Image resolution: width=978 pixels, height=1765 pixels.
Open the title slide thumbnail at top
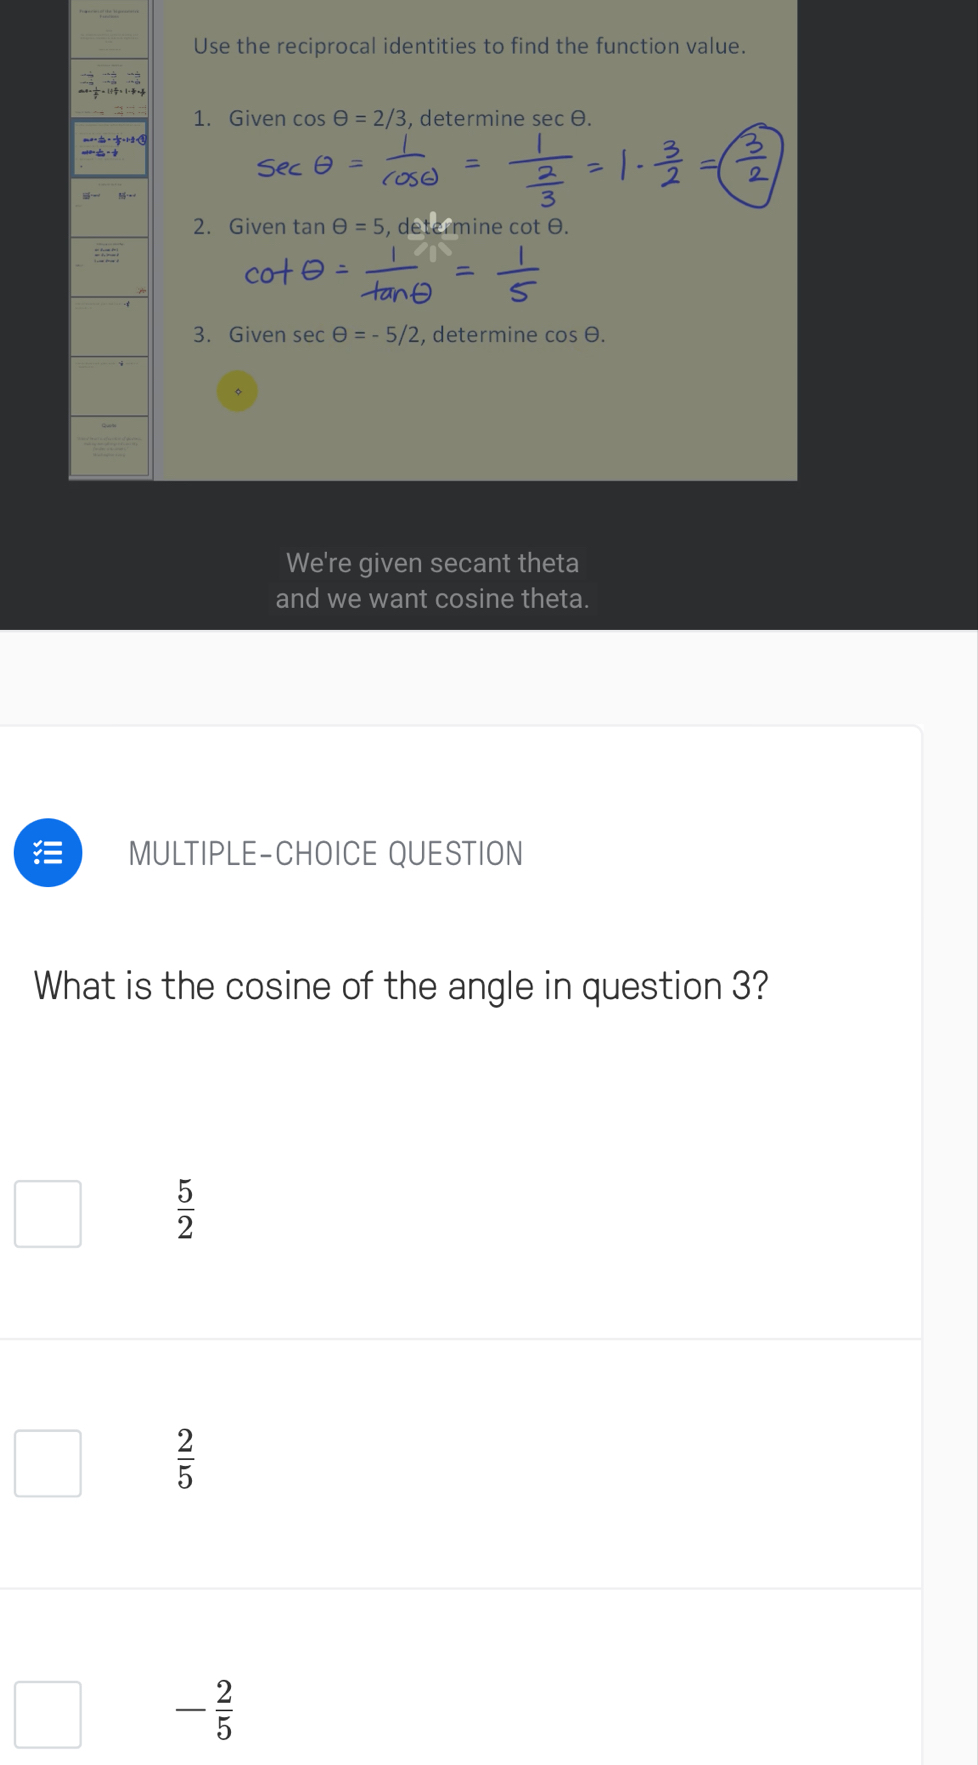pyautogui.click(x=109, y=29)
